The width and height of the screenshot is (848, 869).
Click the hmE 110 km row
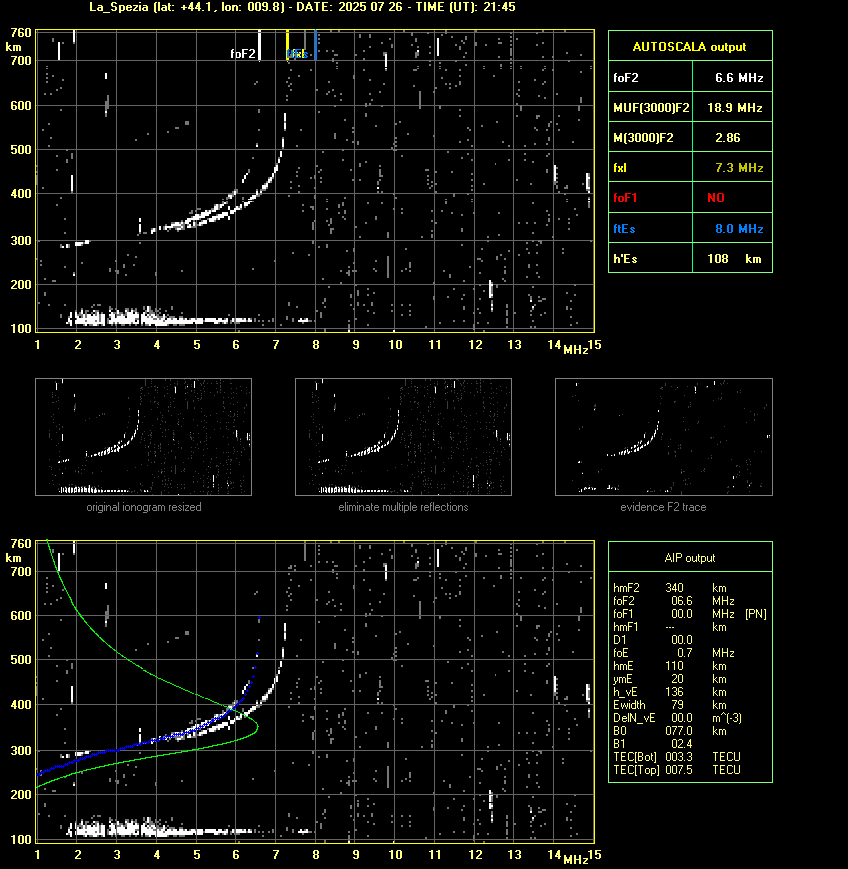point(670,666)
